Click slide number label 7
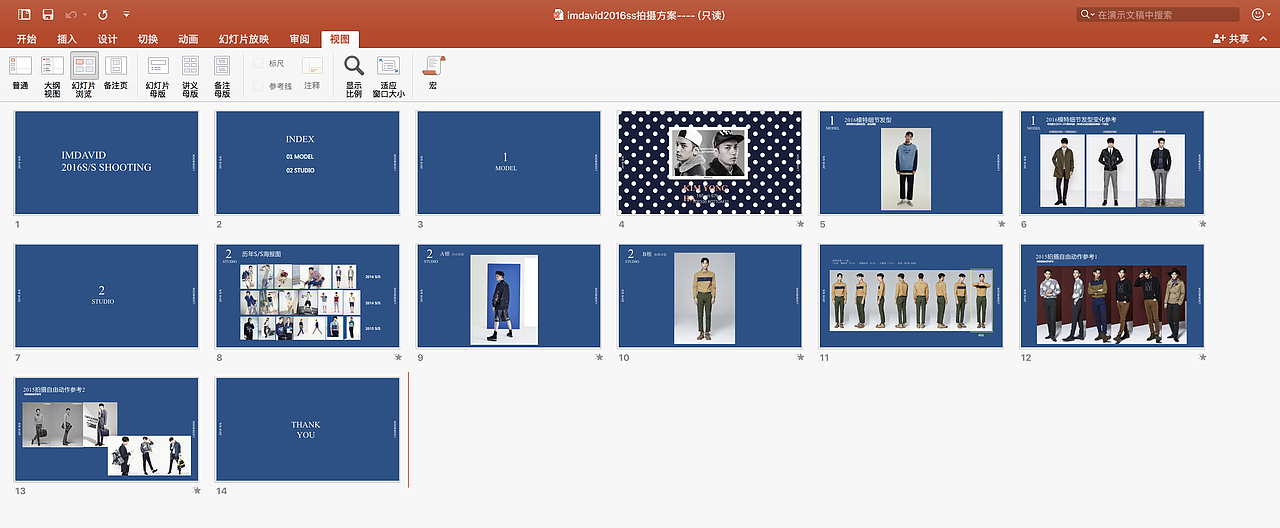Image resolution: width=1280 pixels, height=528 pixels. point(18,358)
